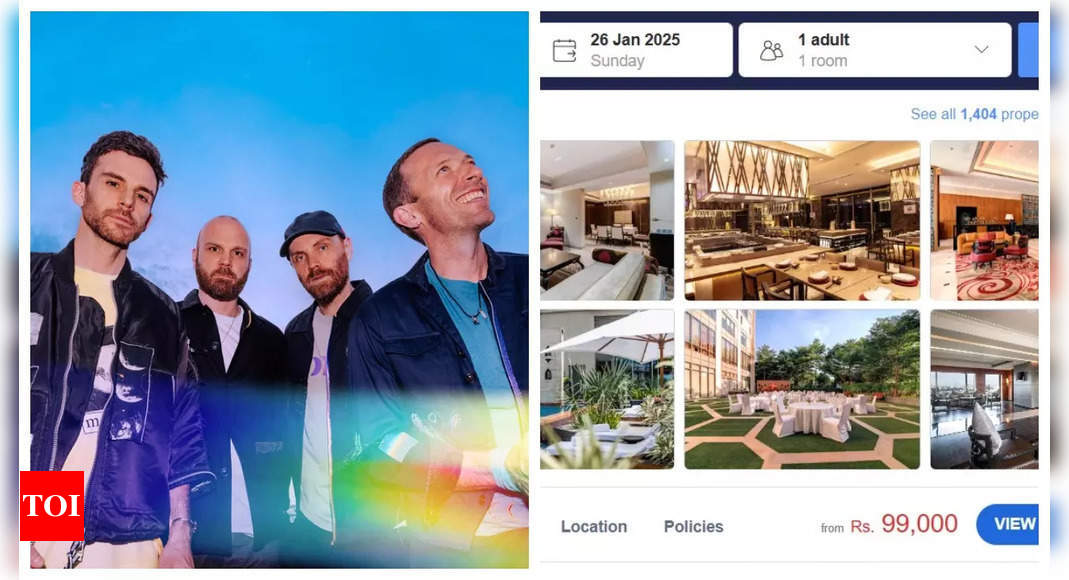Click the guests people icon

[x=771, y=50]
